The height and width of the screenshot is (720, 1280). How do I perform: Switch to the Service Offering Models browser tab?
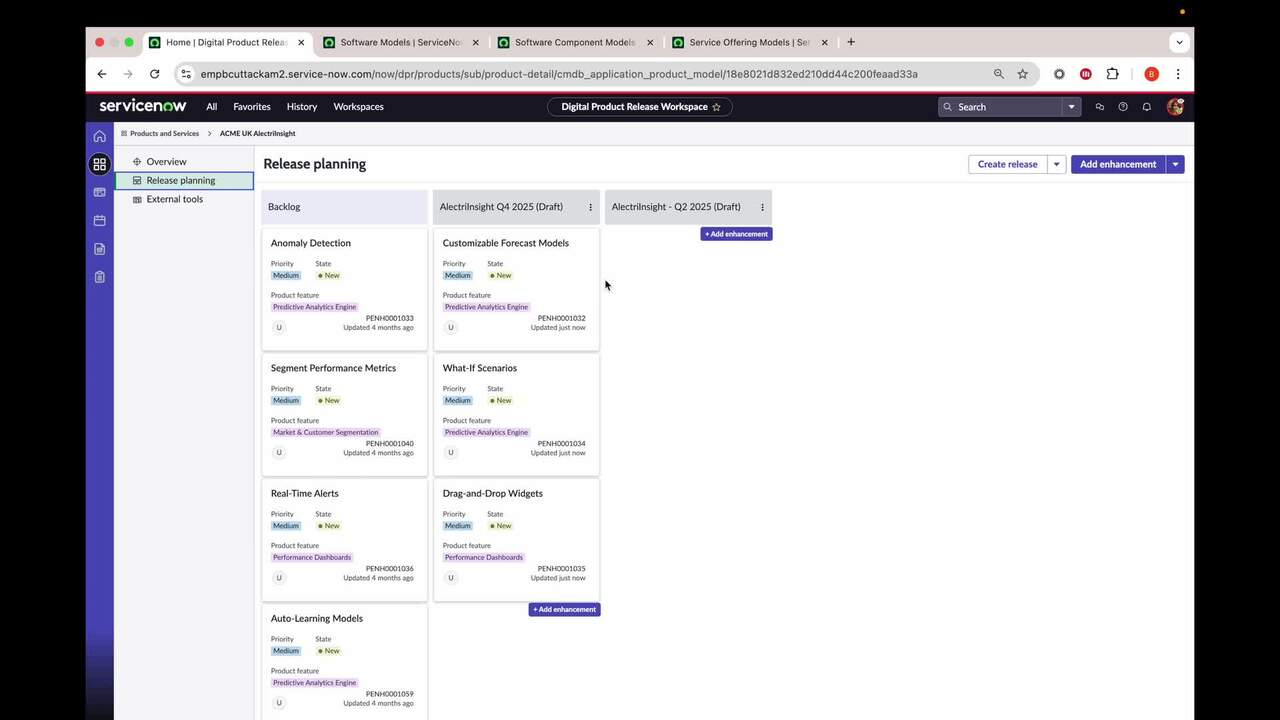tap(748, 42)
